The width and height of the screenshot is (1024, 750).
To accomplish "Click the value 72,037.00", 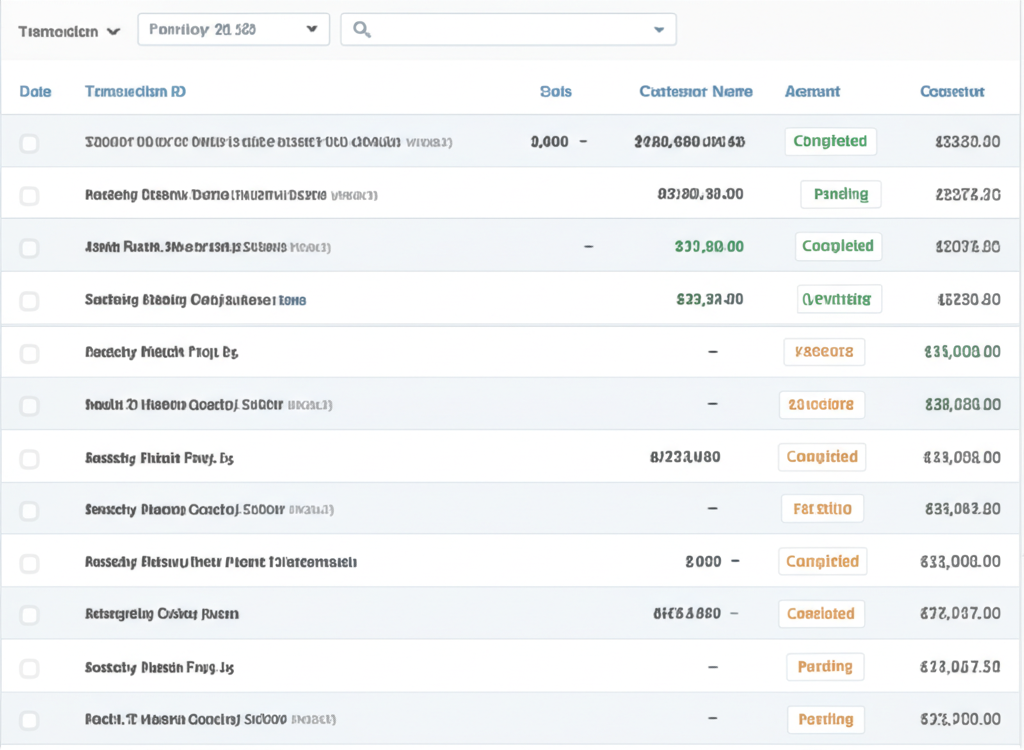I will [x=960, y=613].
